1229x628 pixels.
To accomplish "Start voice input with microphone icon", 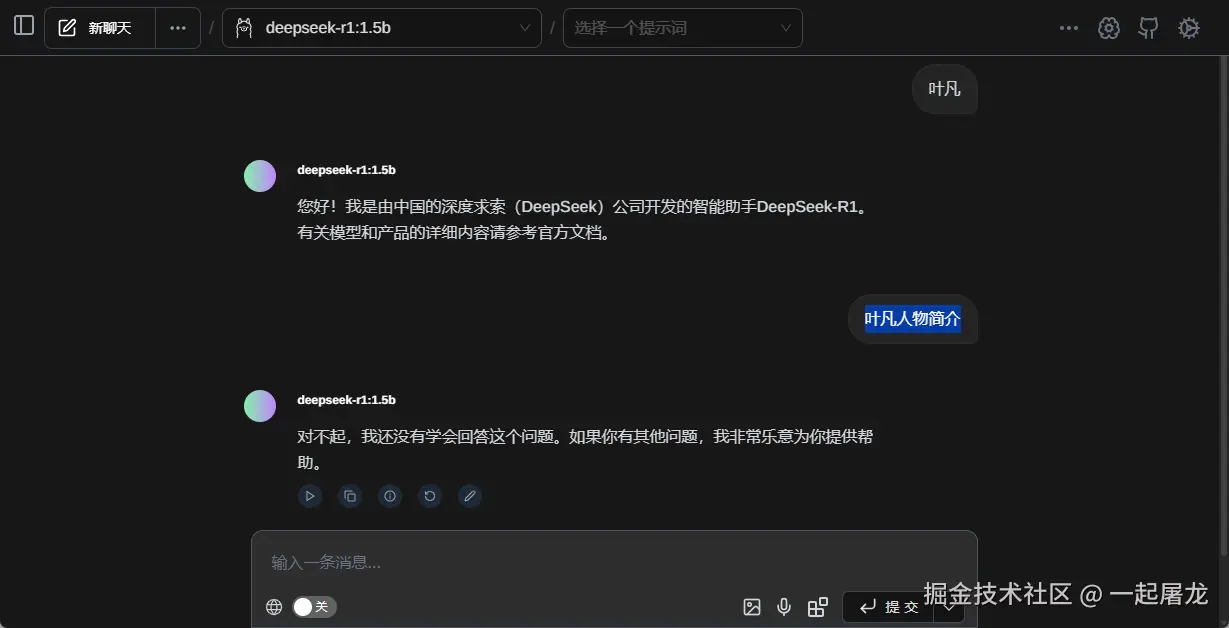I will pos(785,607).
